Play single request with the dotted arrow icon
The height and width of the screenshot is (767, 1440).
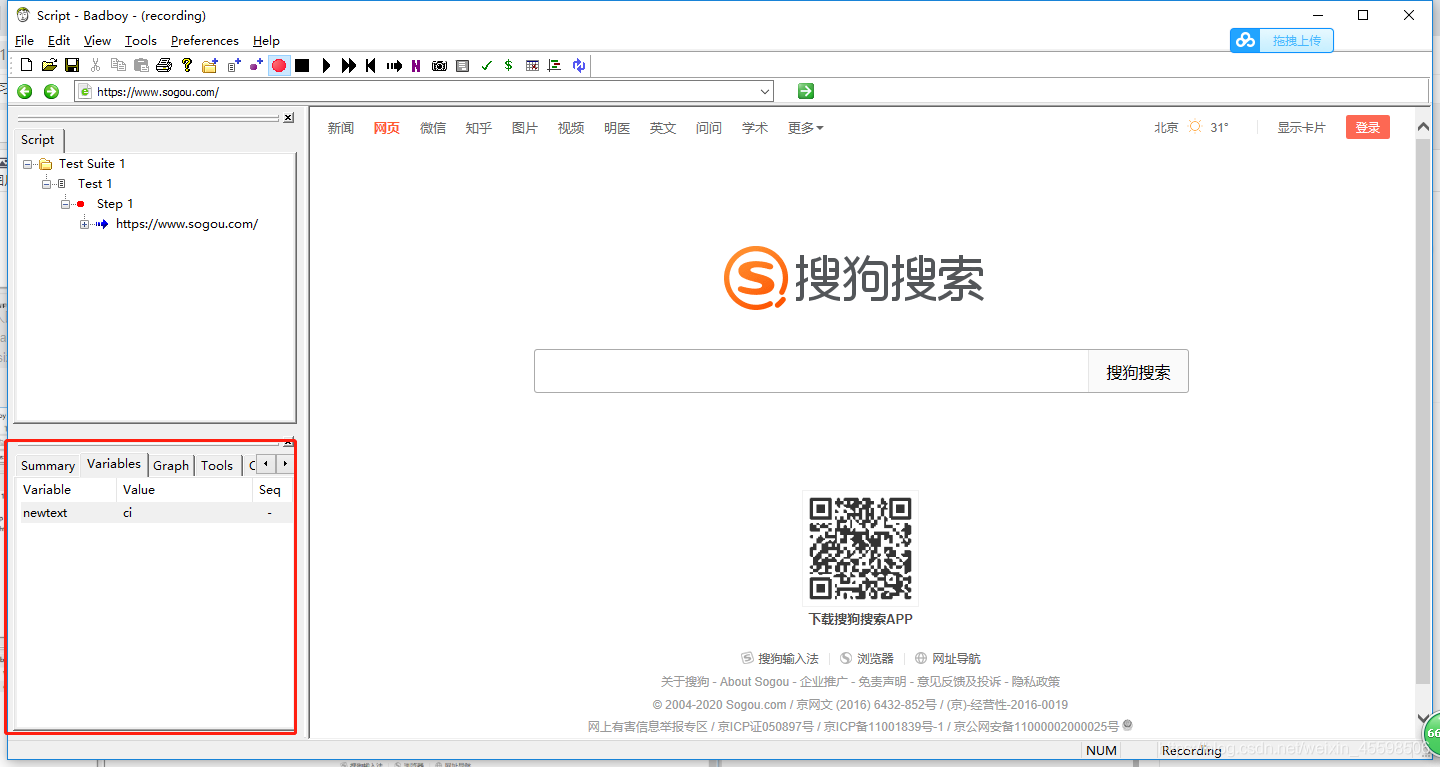click(x=394, y=65)
